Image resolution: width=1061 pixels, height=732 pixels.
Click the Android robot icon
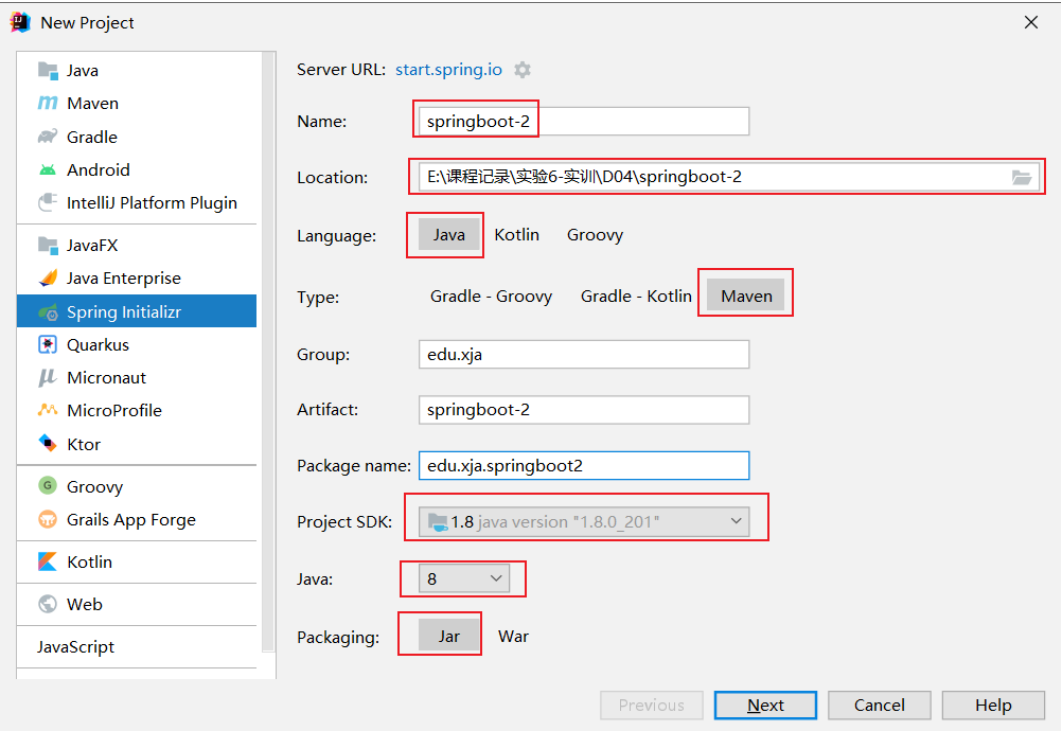(48, 170)
